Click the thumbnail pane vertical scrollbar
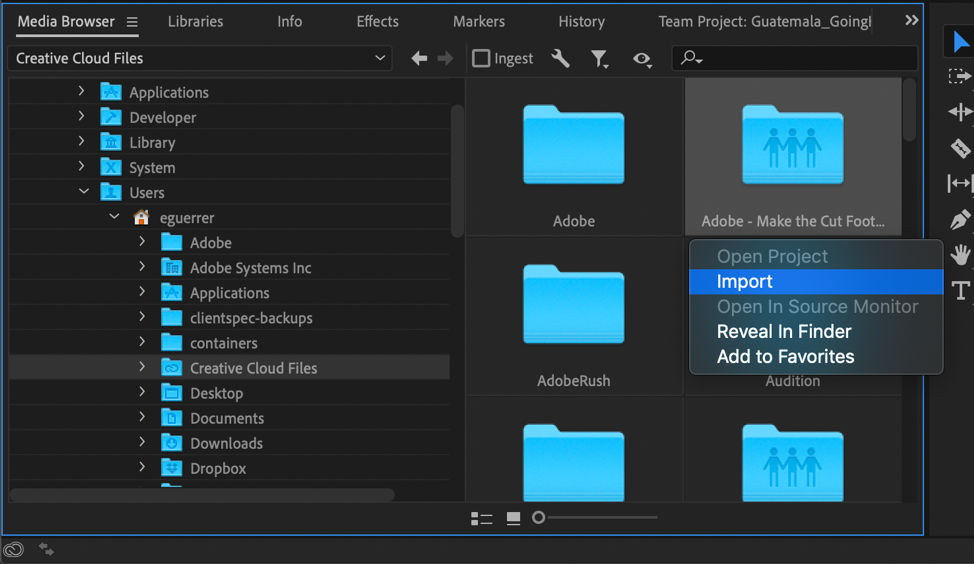This screenshot has height=564, width=974. [909, 110]
